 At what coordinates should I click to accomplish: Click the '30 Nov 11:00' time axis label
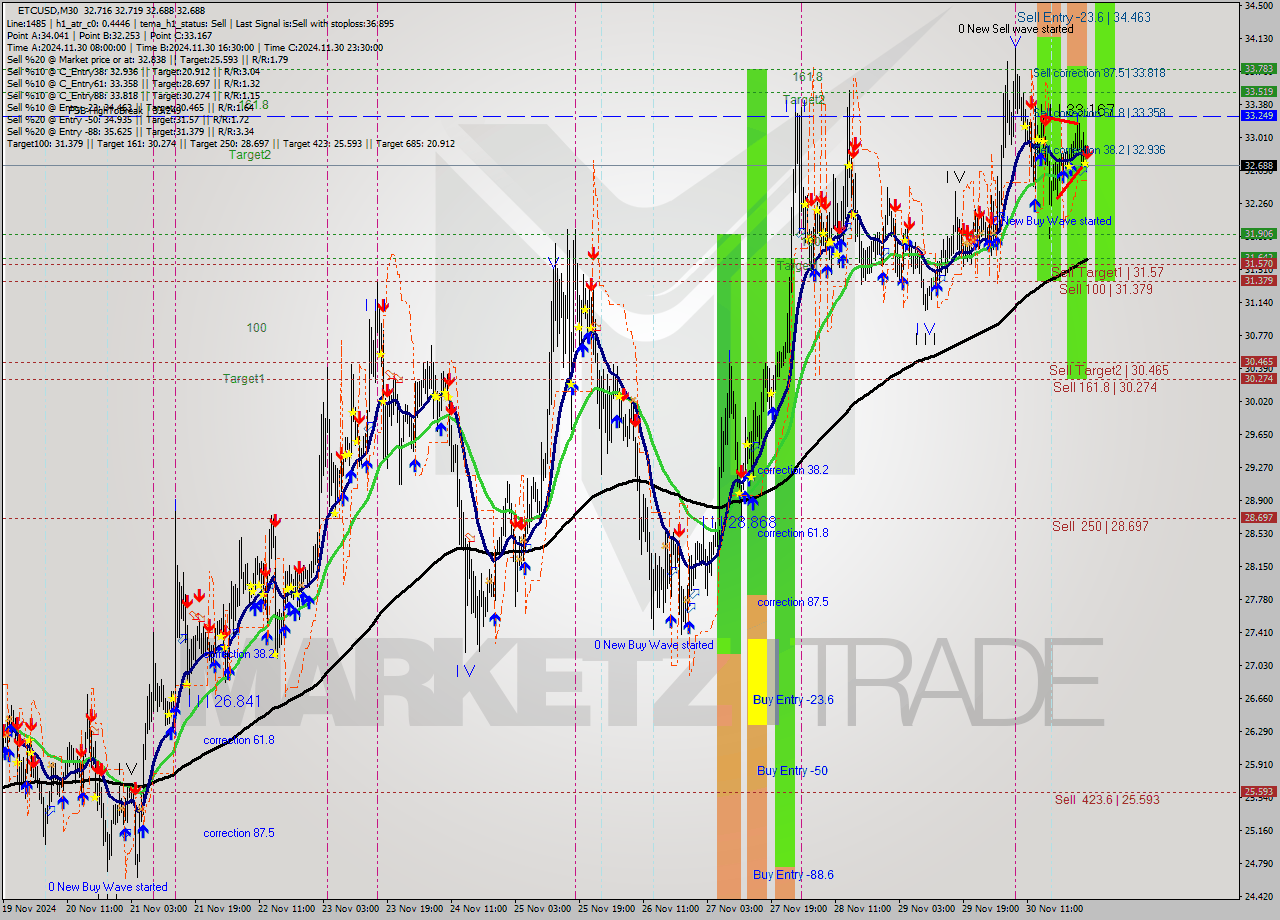click(1055, 909)
